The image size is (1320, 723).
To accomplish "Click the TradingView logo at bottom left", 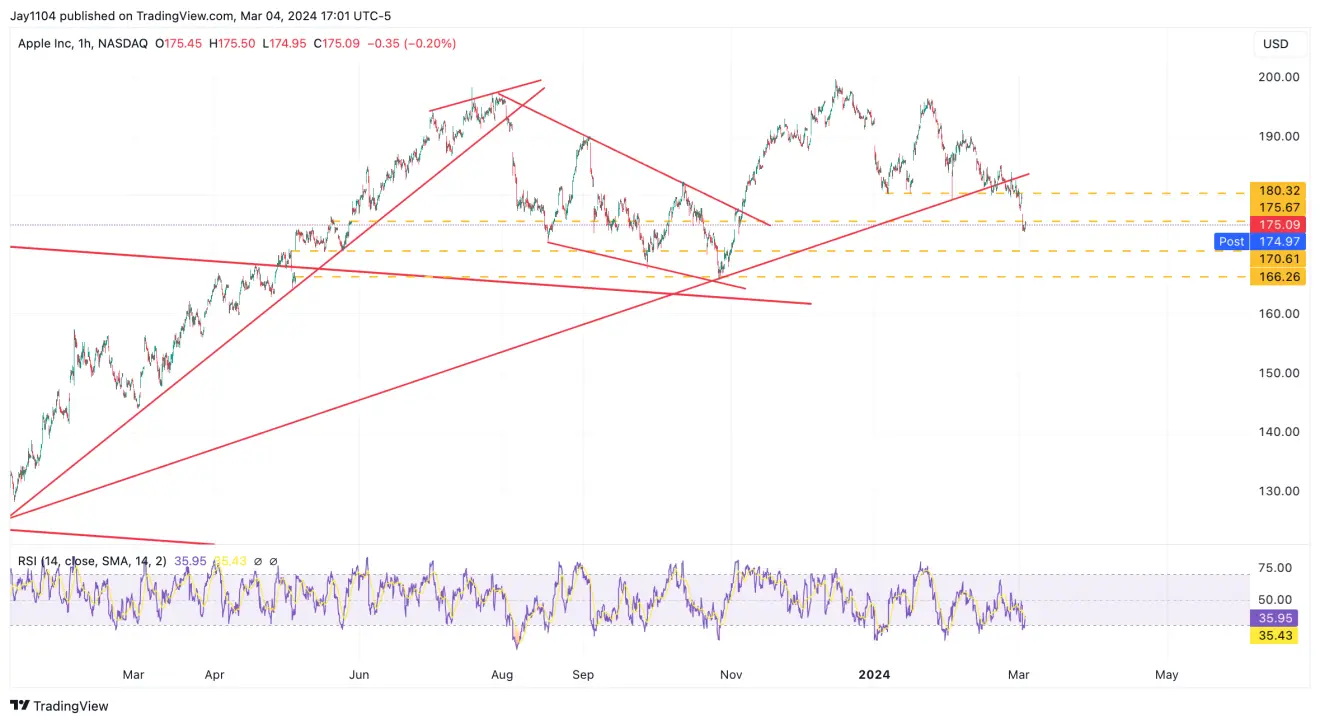I will pyautogui.click(x=59, y=706).
